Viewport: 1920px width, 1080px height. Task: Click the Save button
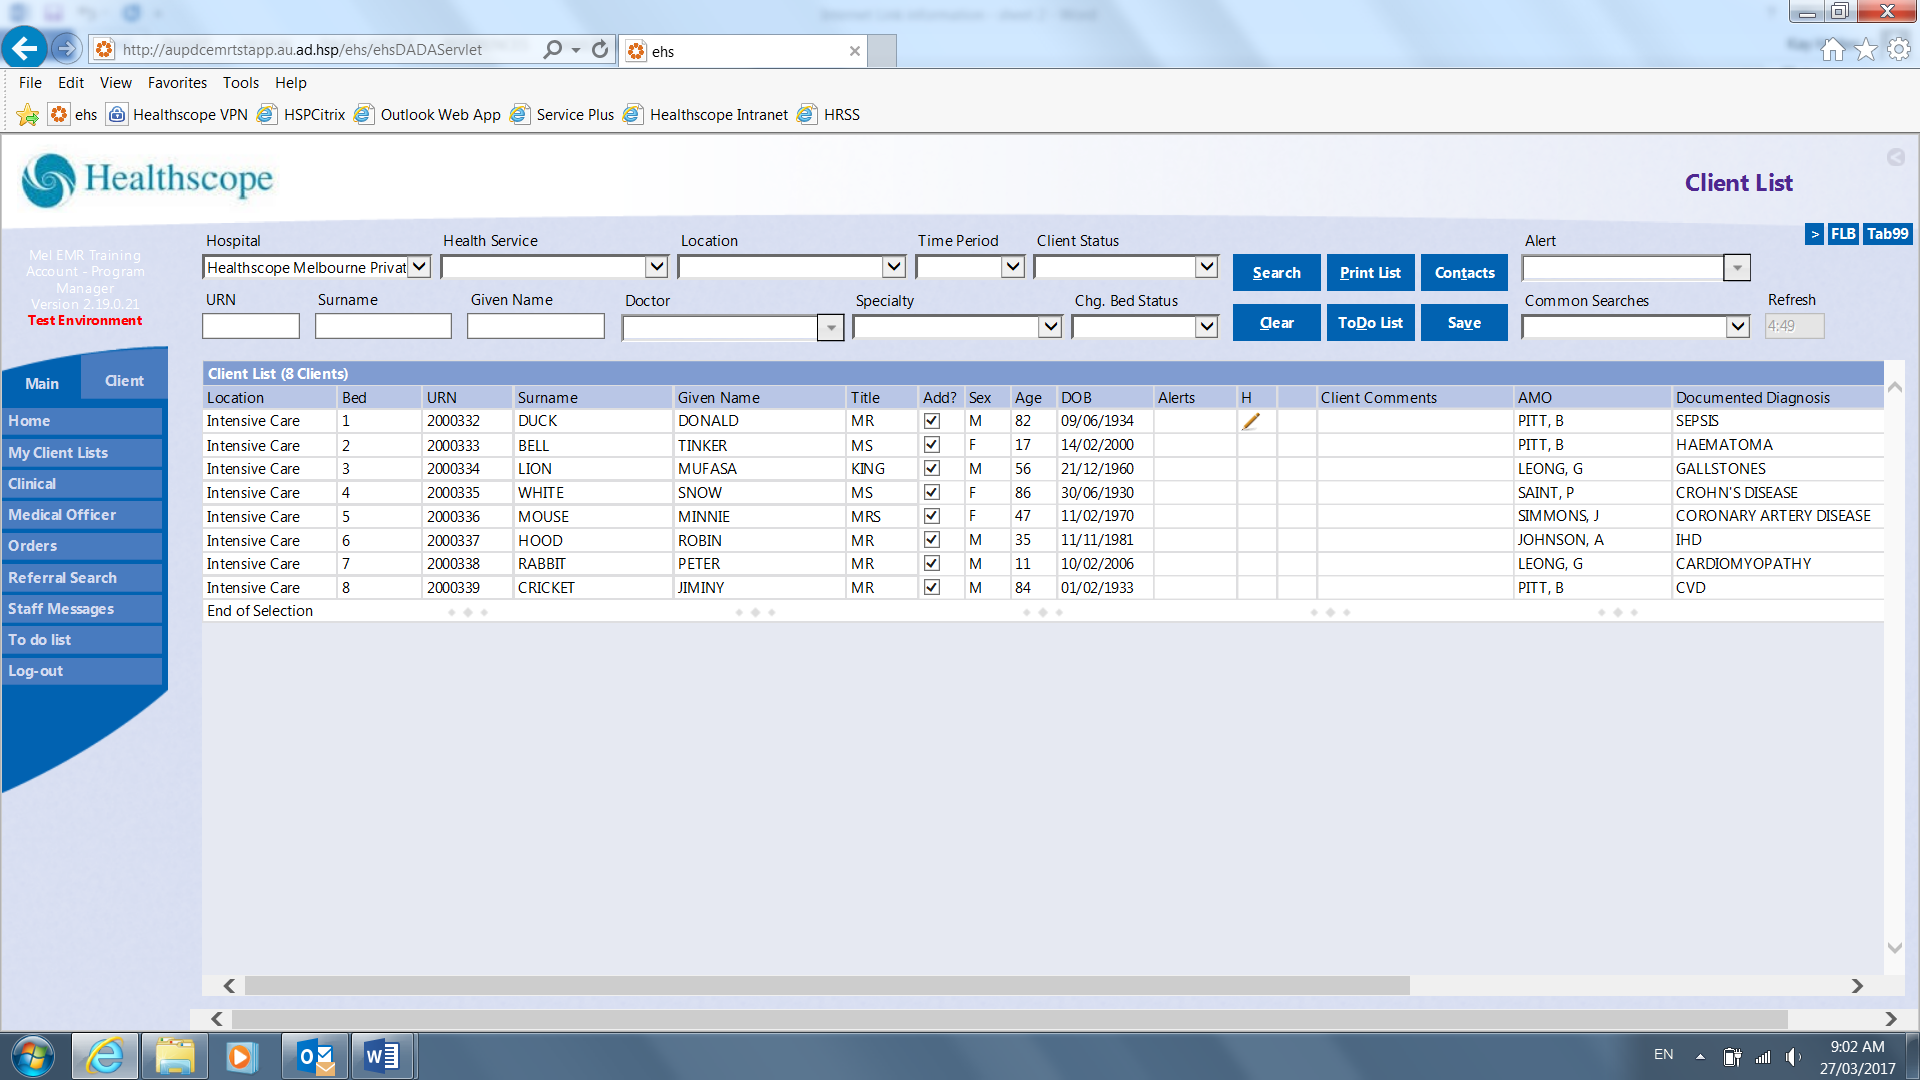[x=1464, y=323]
